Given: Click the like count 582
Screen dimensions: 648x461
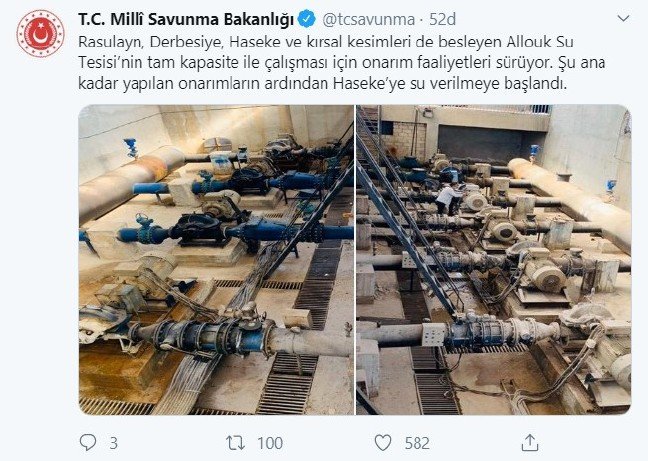Looking at the screenshot, I should pyautogui.click(x=417, y=443).
